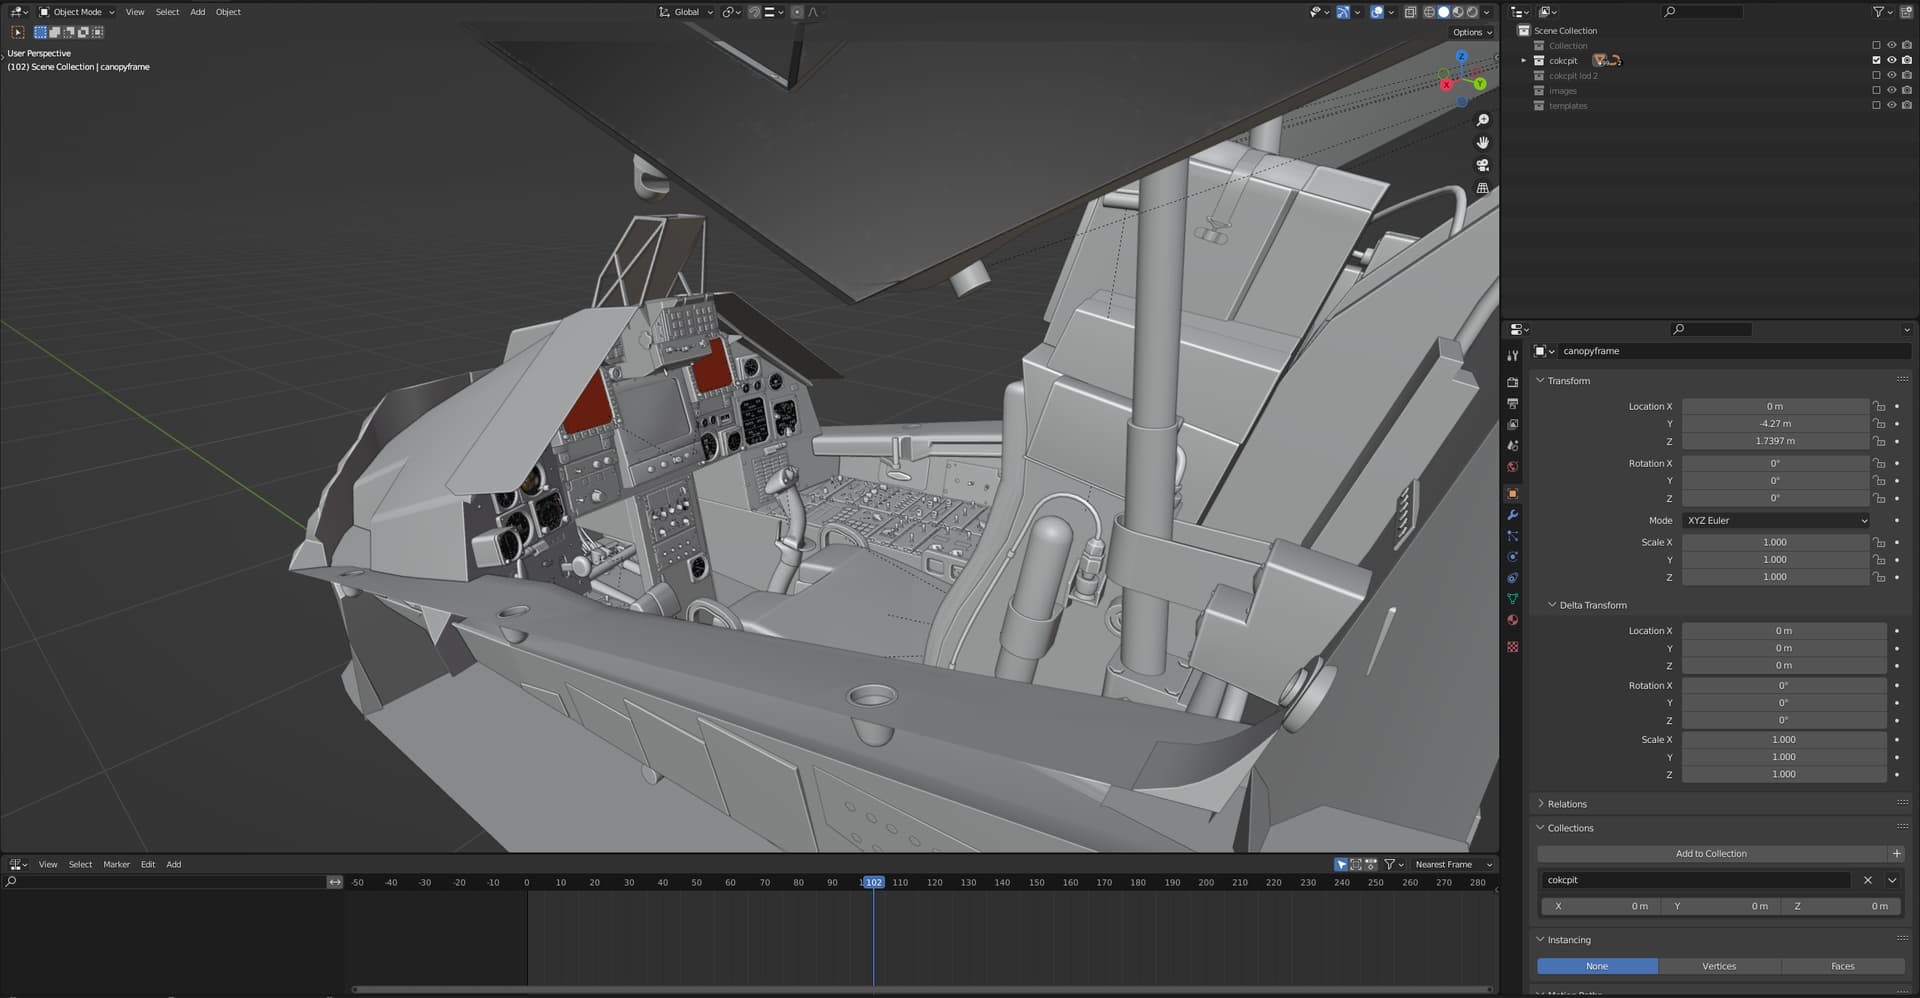Expand the cokcpit collection tree
Viewport: 1920px width, 998px height.
tap(1523, 61)
